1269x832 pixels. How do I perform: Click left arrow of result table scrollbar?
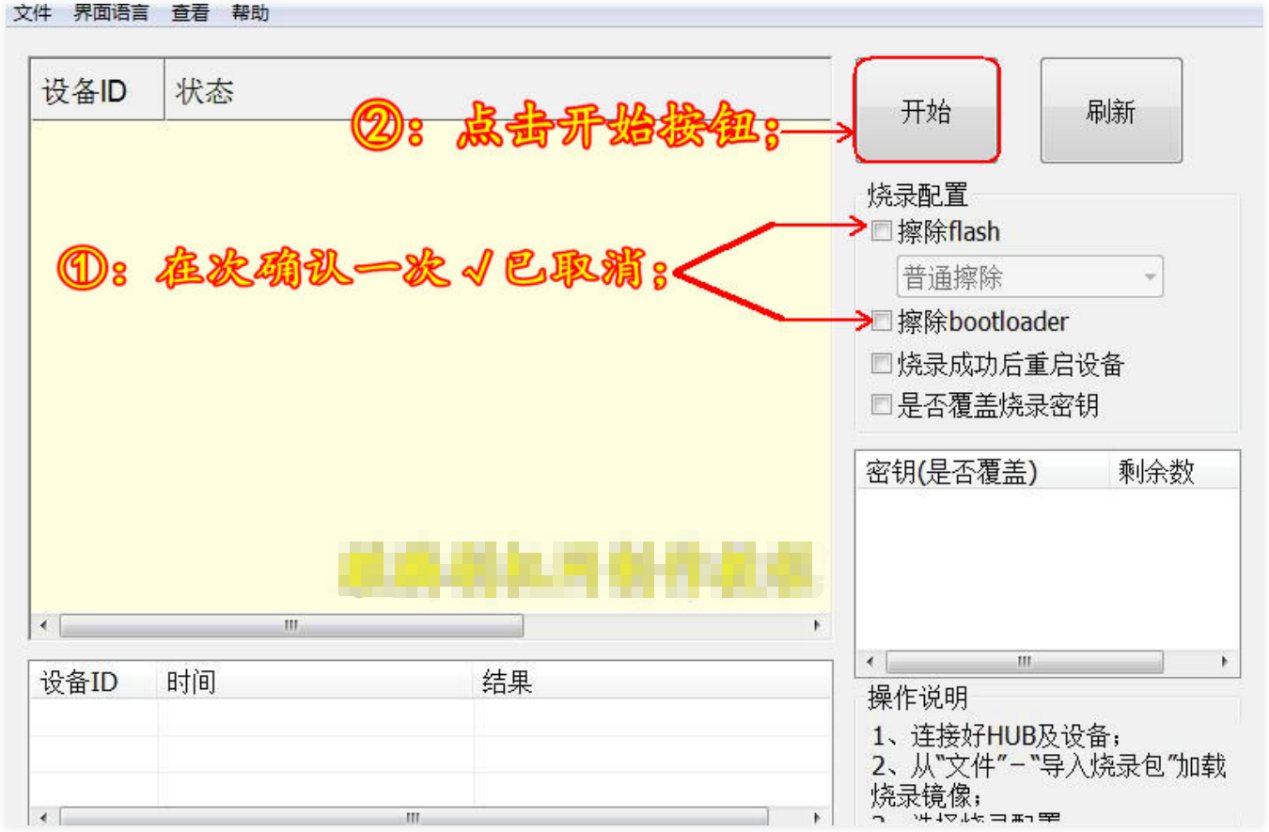[43, 817]
